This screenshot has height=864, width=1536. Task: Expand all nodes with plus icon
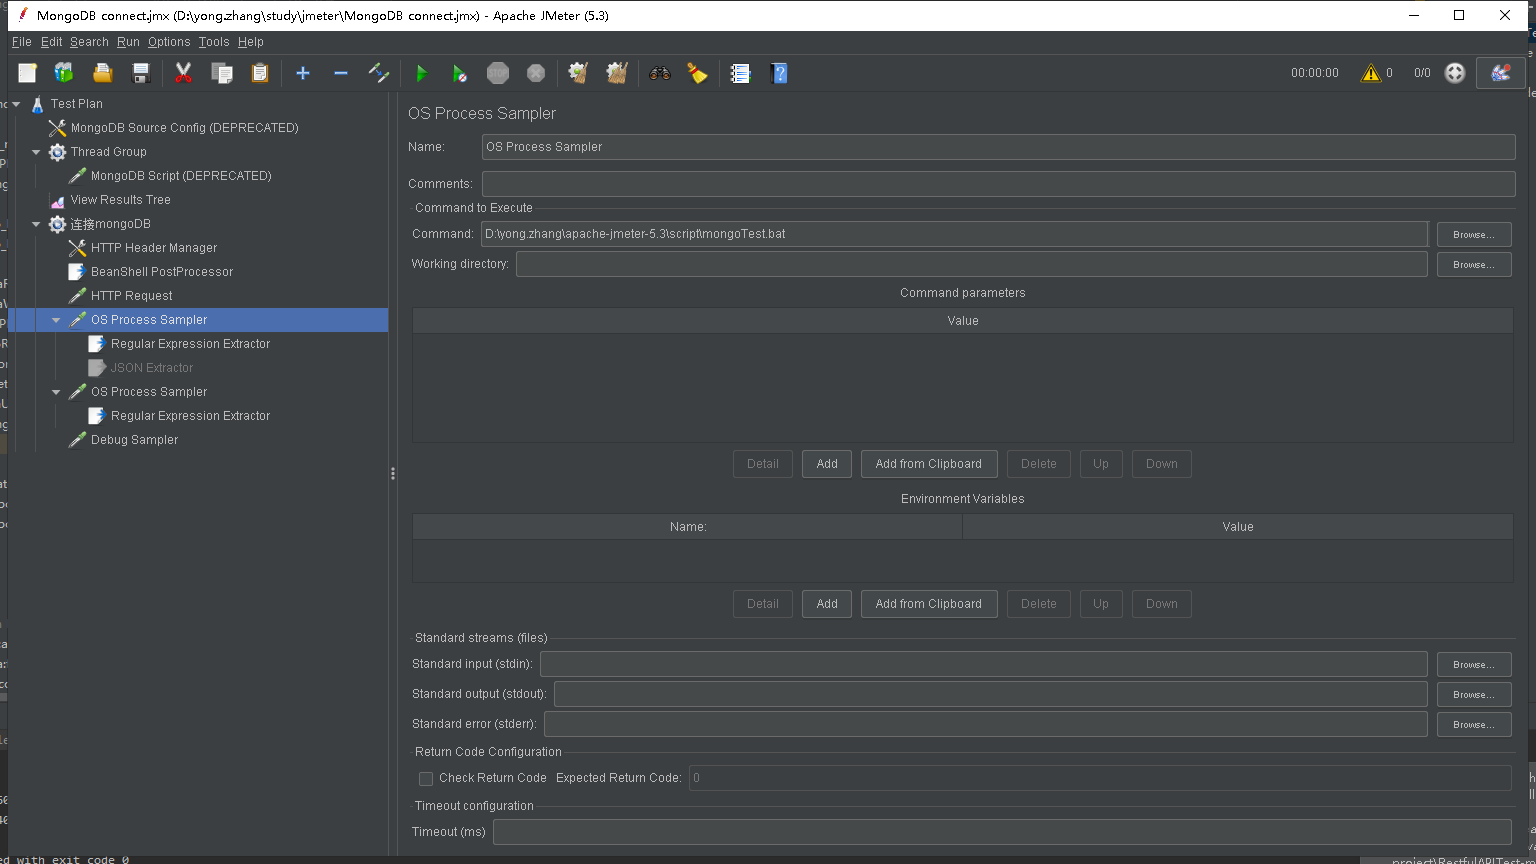point(303,73)
